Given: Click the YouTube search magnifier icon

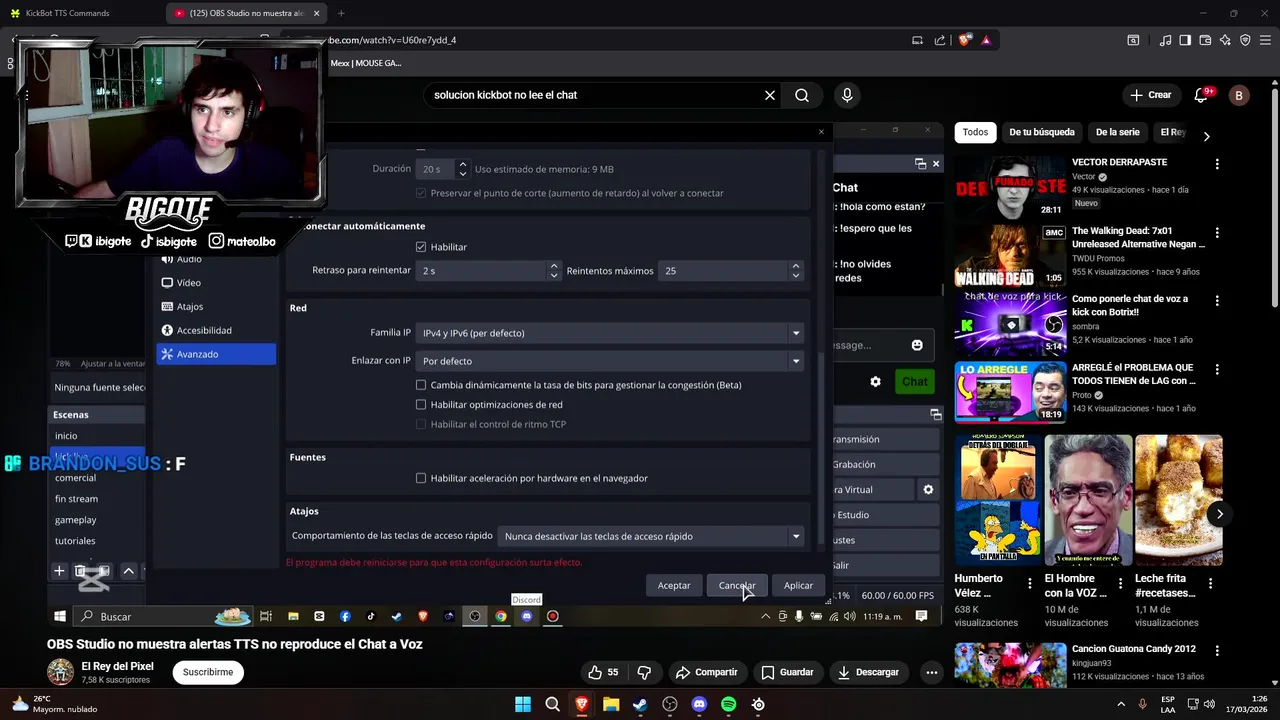Looking at the screenshot, I should coord(802,95).
